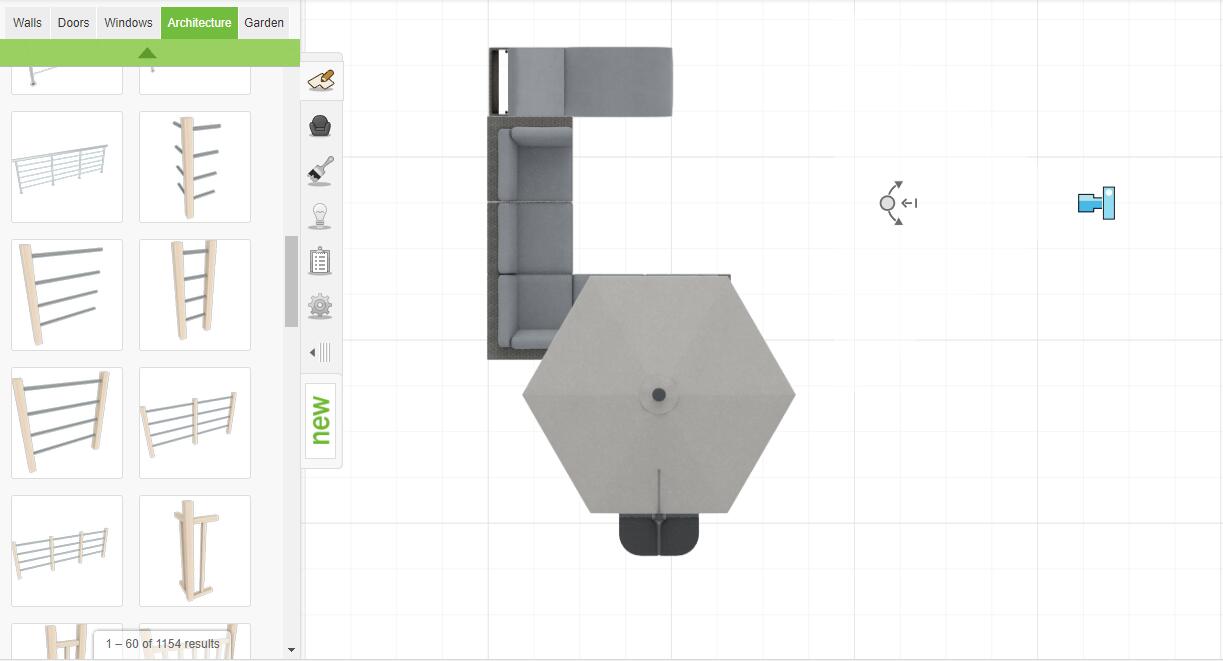Pick the T-shaped wooden post thumbnail
1223x661 pixels.
tap(195, 551)
